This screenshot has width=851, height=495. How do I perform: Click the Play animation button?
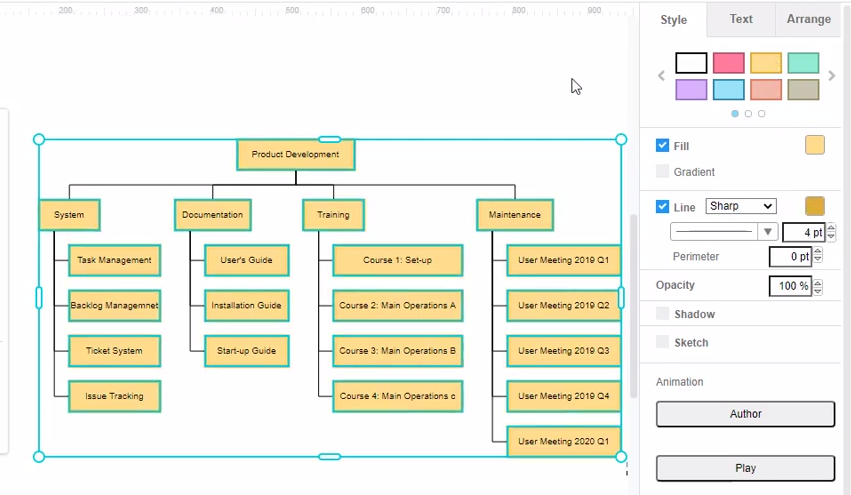pyautogui.click(x=745, y=468)
